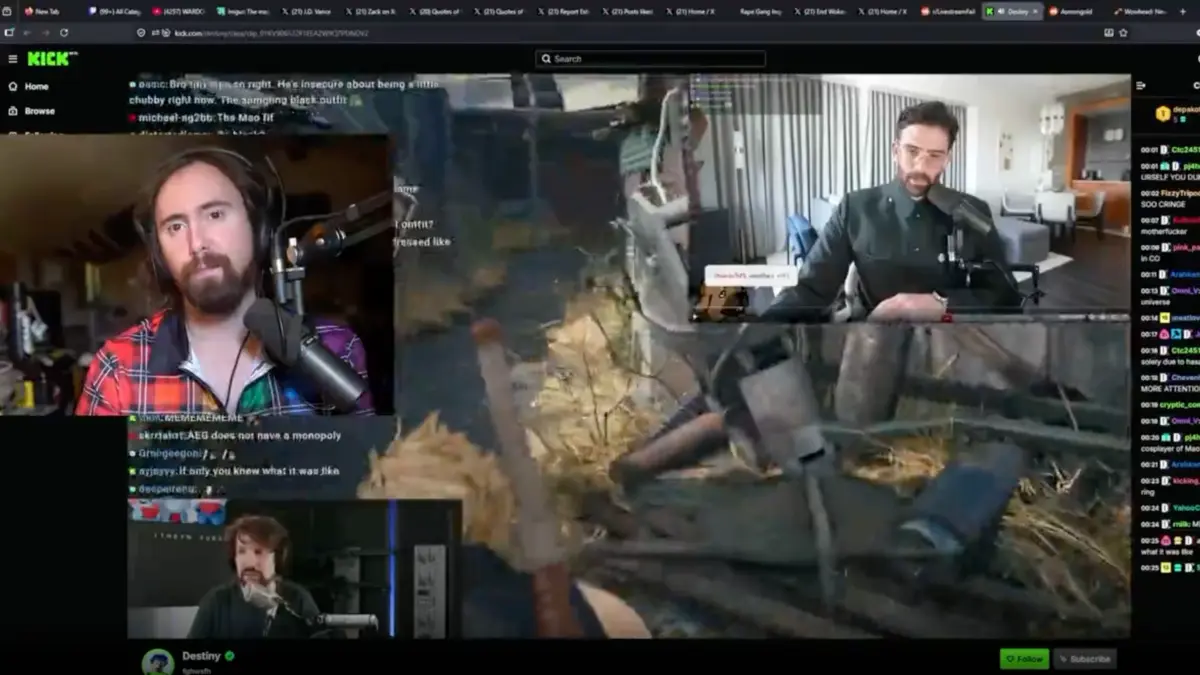This screenshot has width=1200, height=675.
Task: Focus the Kick Search box
Action: pos(651,59)
